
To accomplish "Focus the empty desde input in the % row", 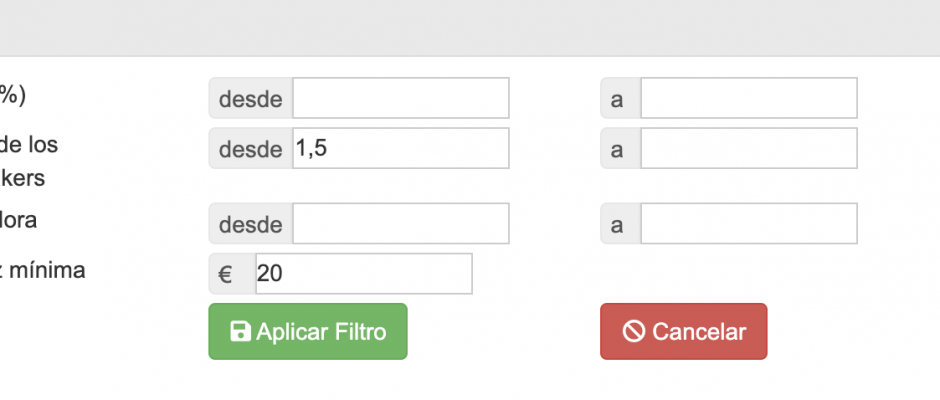I will 401,98.
